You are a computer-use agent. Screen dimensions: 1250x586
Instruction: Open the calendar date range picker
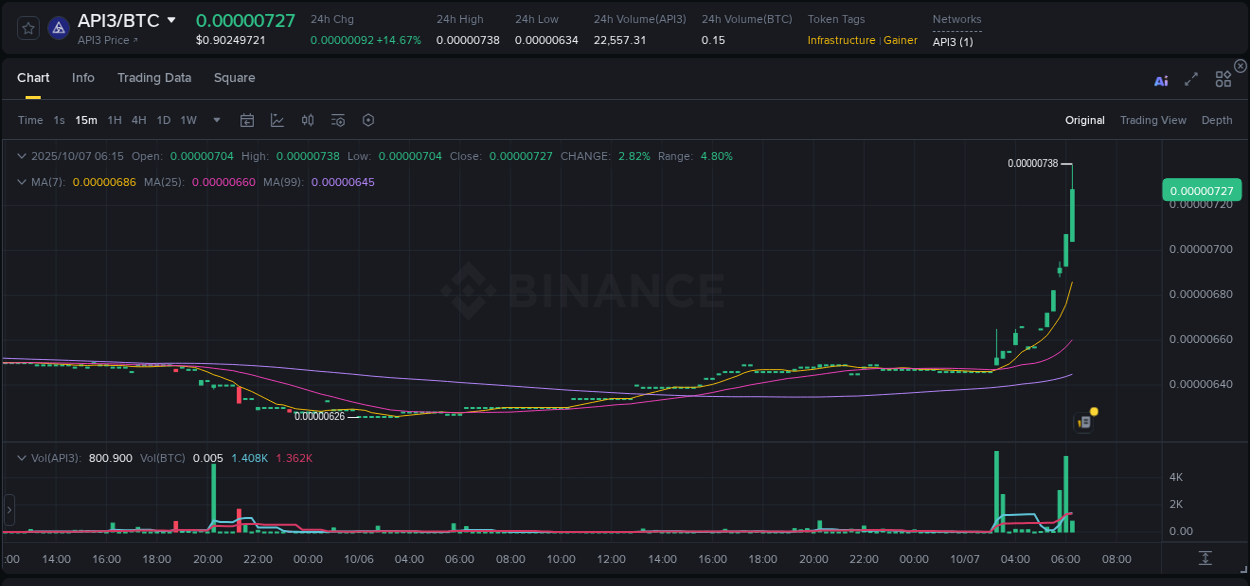click(247, 119)
